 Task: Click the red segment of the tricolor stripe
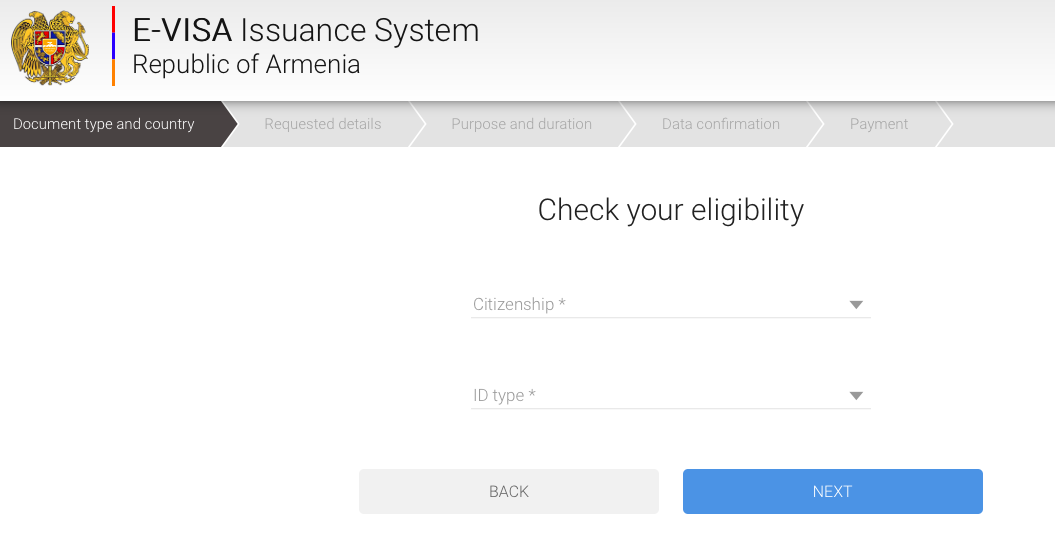click(113, 18)
